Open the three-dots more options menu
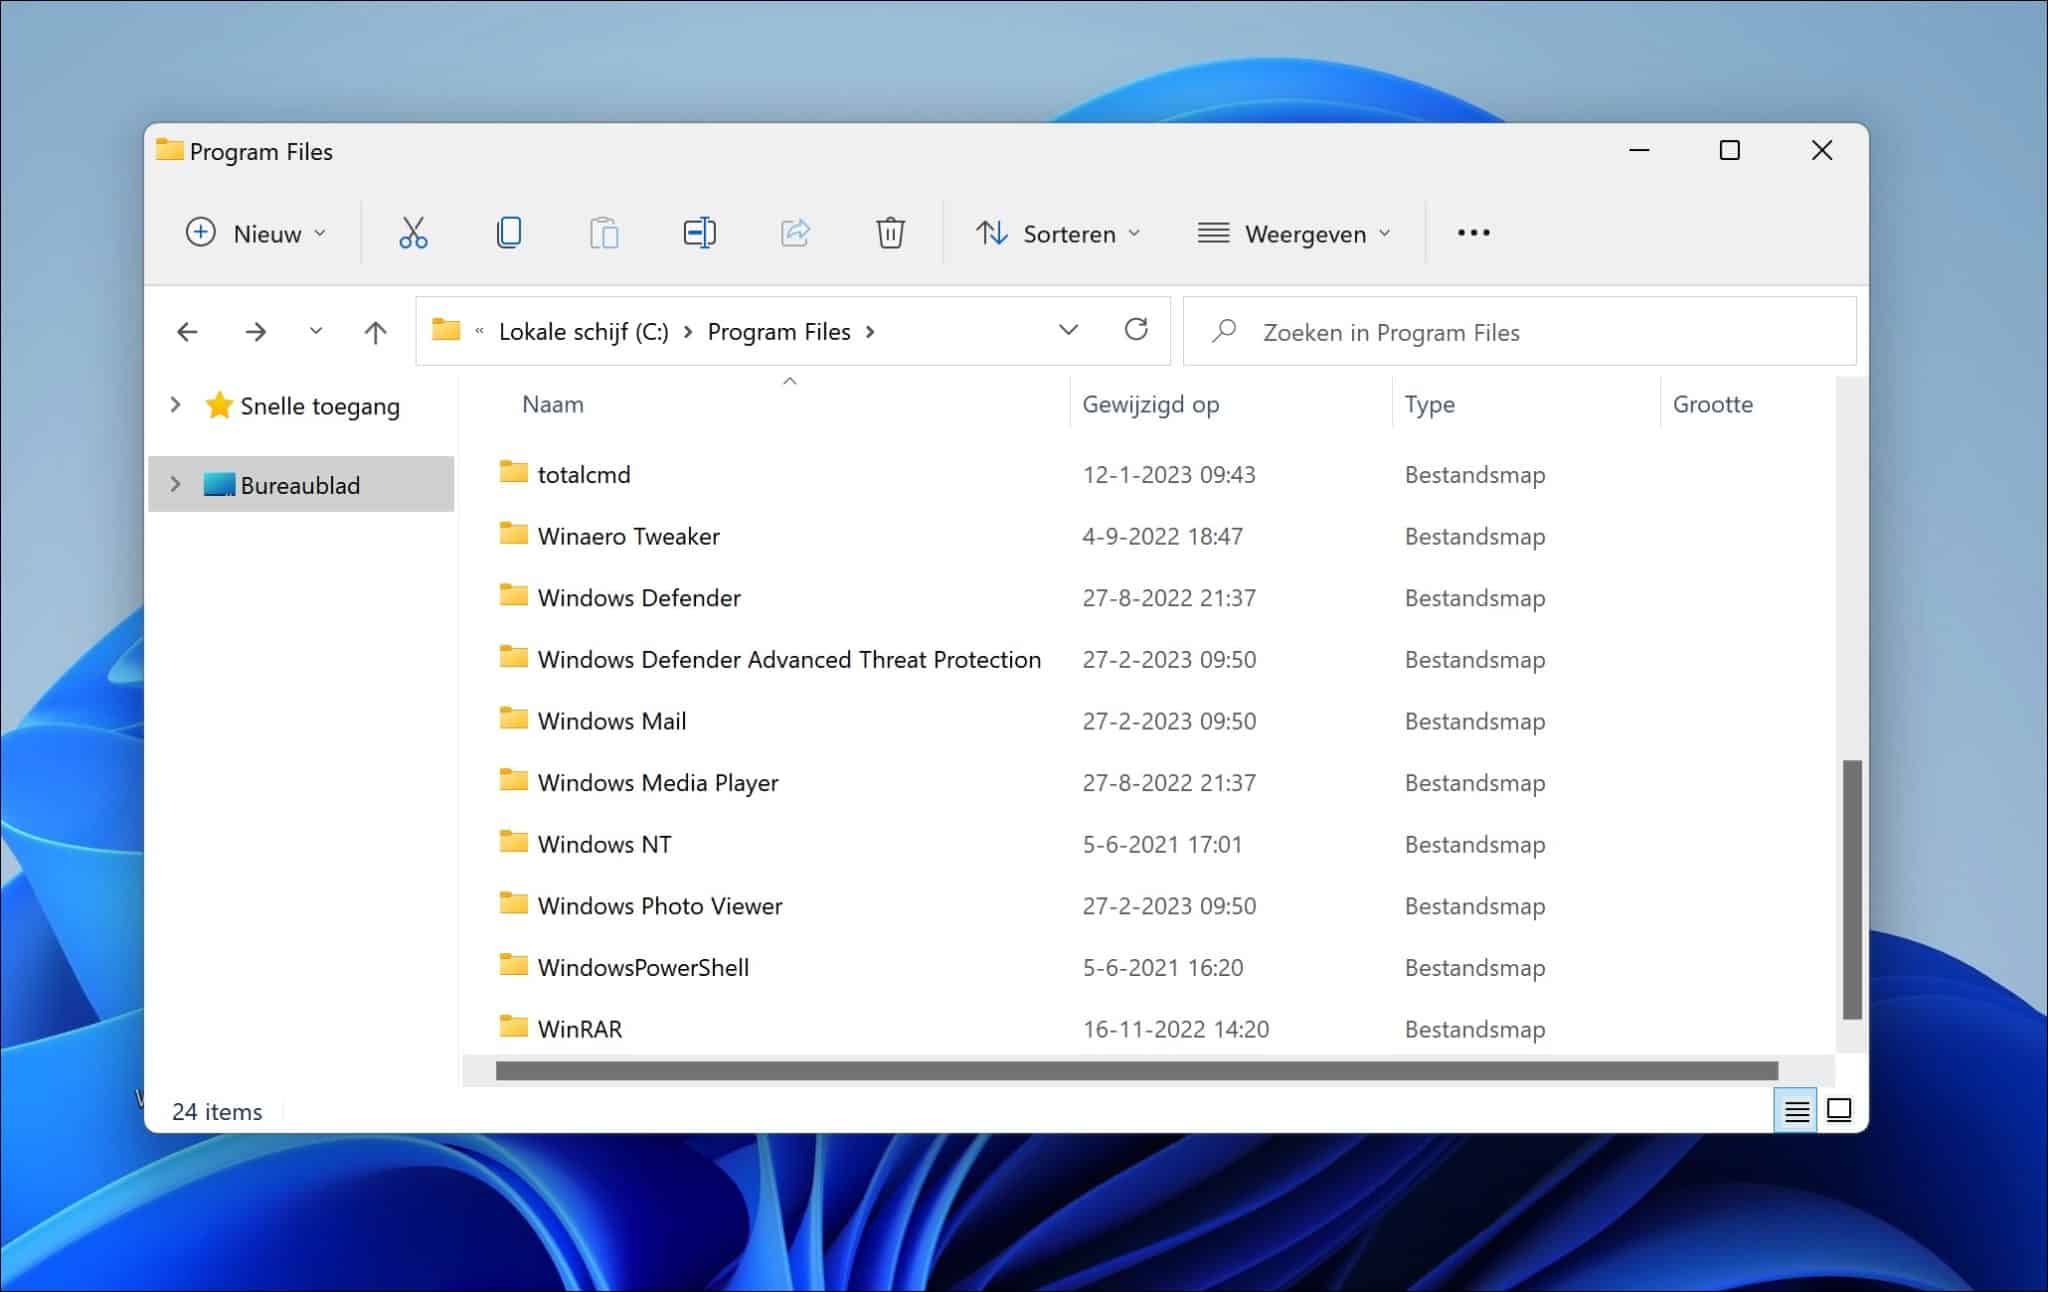This screenshot has width=2048, height=1292. (1473, 233)
